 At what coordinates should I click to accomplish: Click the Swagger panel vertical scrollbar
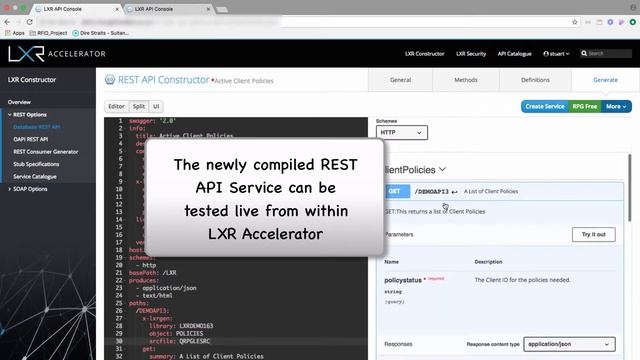tap(629, 188)
